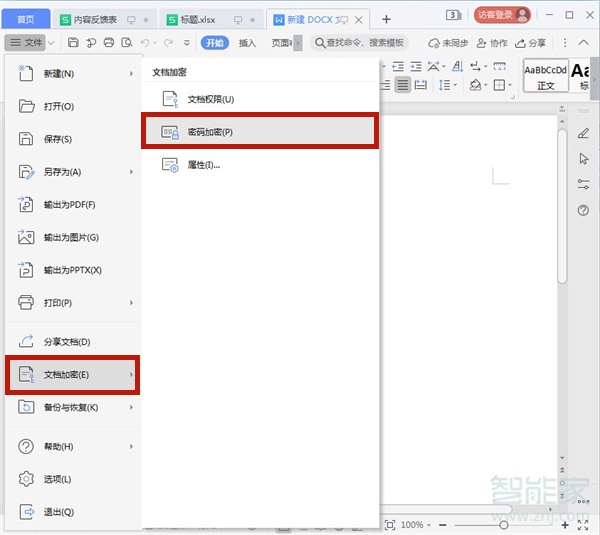This screenshot has width=600, height=535.
Task: Open the more options vertical dots
Action: click(565, 42)
